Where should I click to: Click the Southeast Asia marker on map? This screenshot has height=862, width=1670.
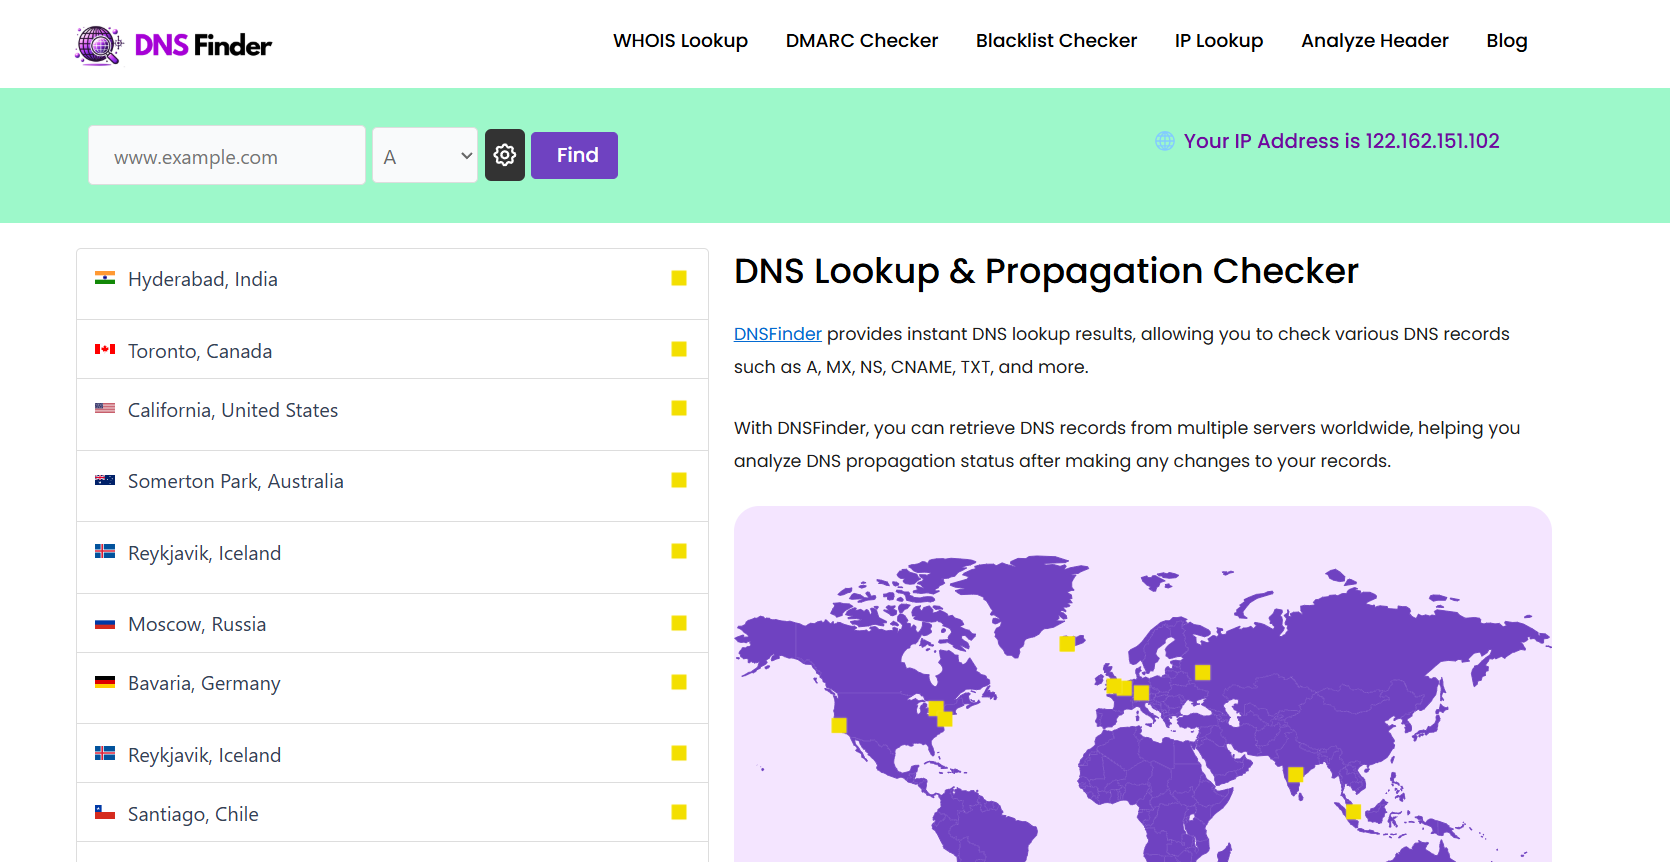(1353, 811)
